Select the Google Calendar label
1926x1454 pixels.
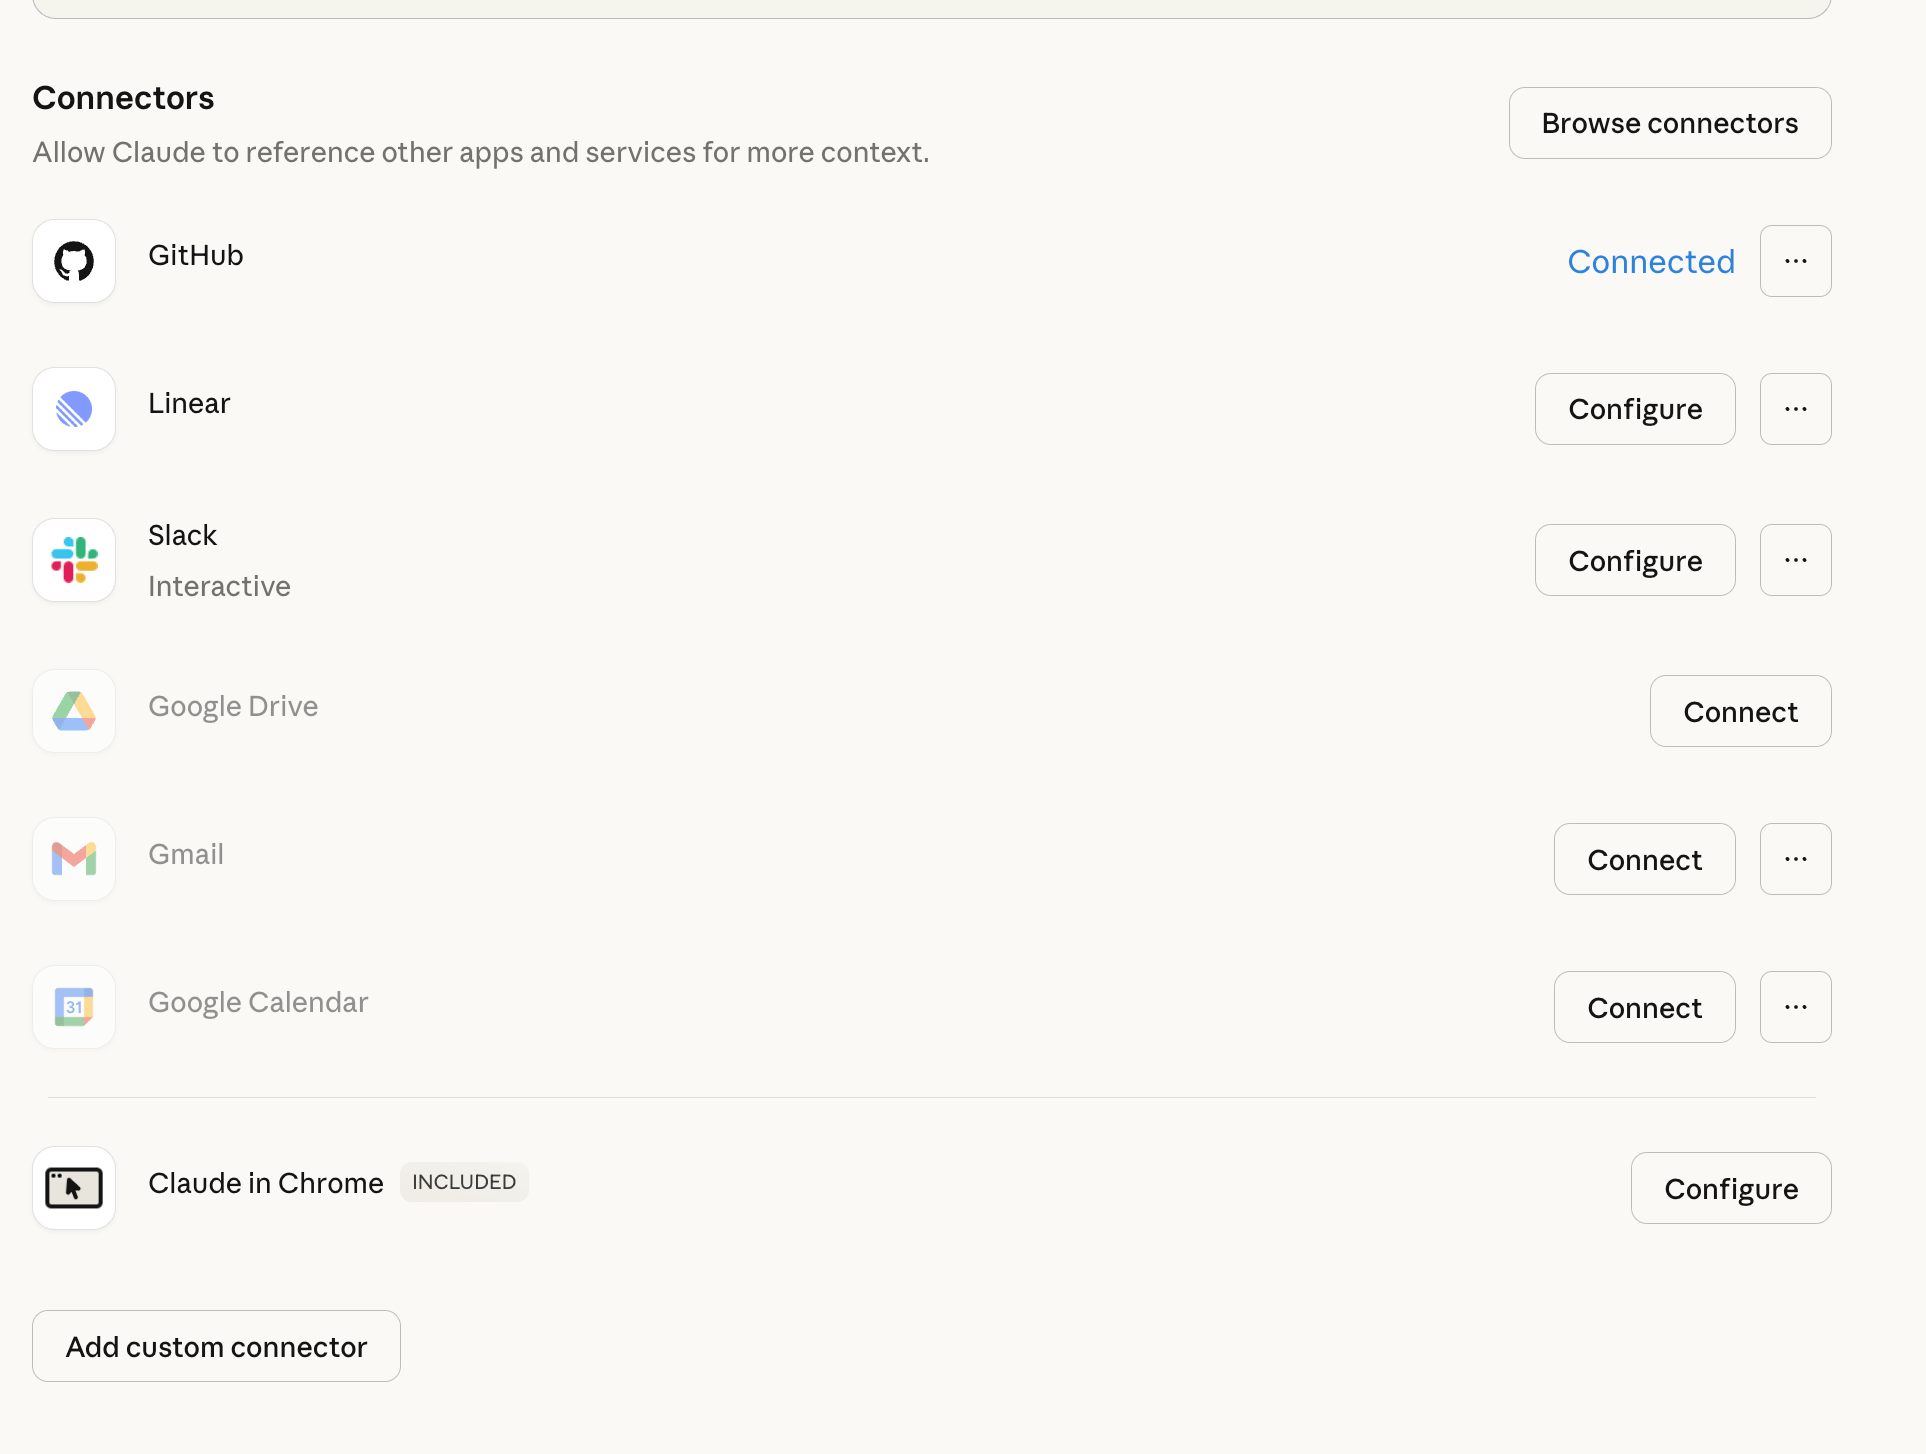pyautogui.click(x=258, y=1002)
